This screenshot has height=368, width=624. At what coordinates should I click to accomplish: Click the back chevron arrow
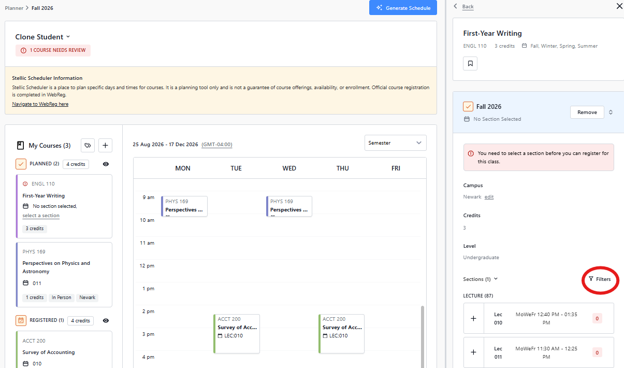click(x=455, y=6)
